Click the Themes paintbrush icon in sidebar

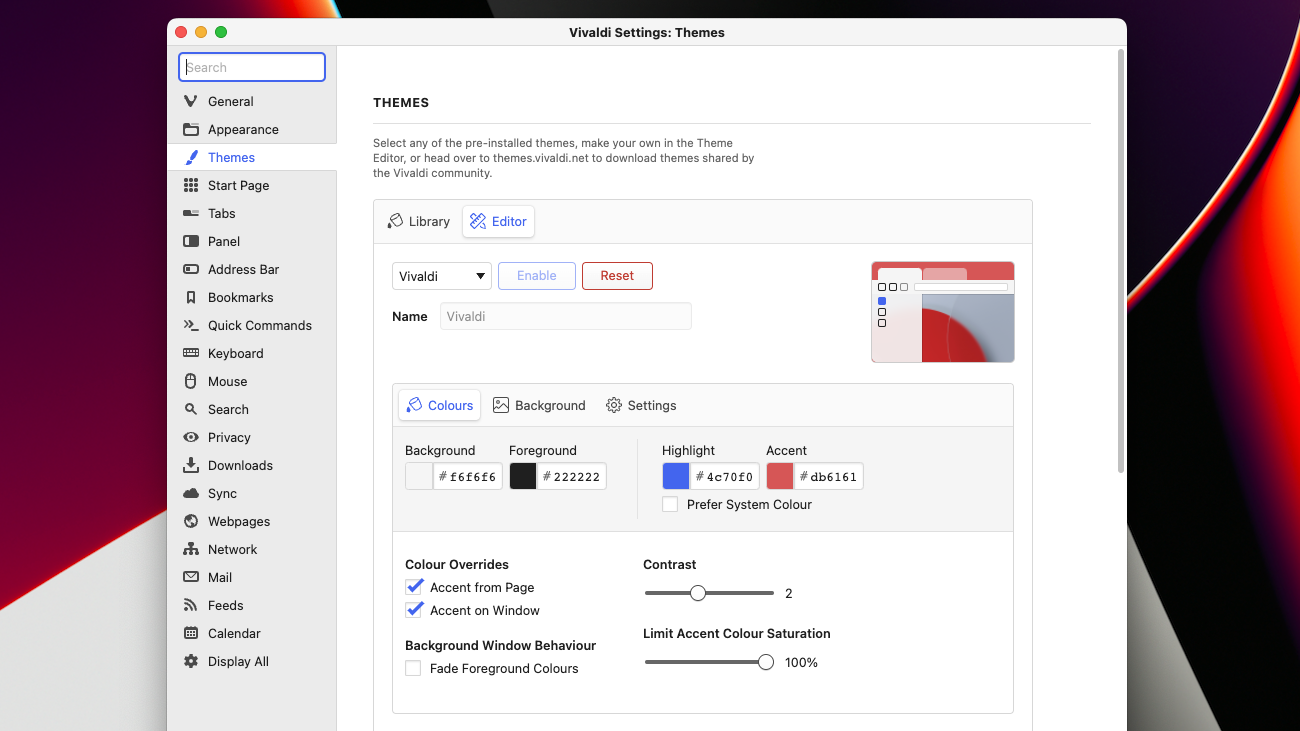click(190, 157)
